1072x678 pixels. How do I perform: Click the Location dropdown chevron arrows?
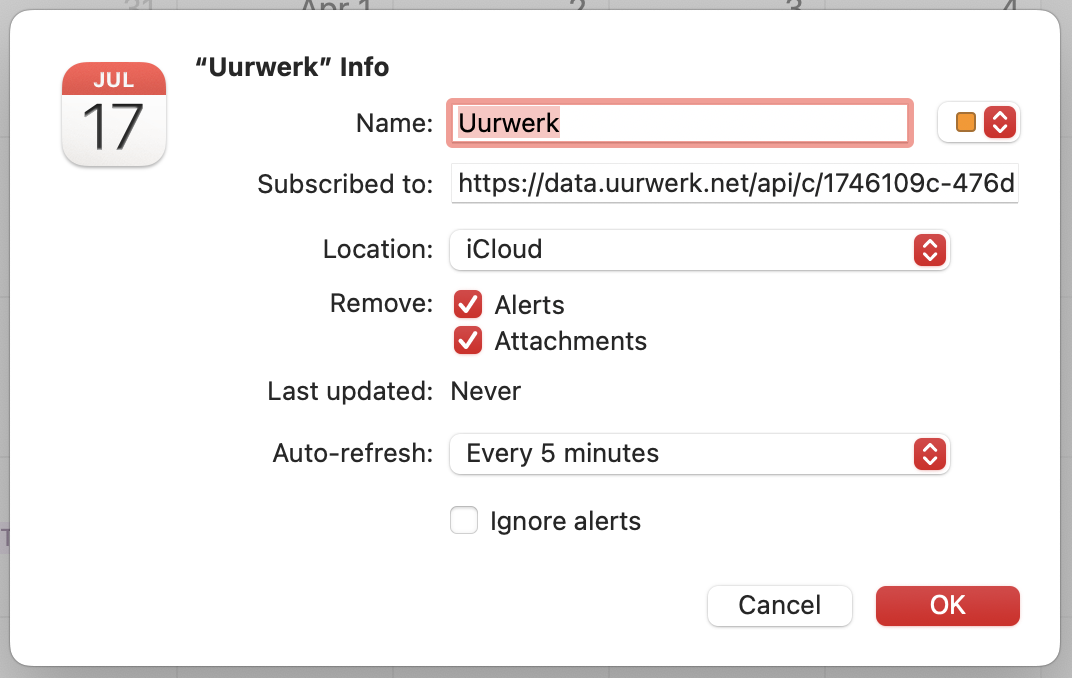tap(930, 249)
